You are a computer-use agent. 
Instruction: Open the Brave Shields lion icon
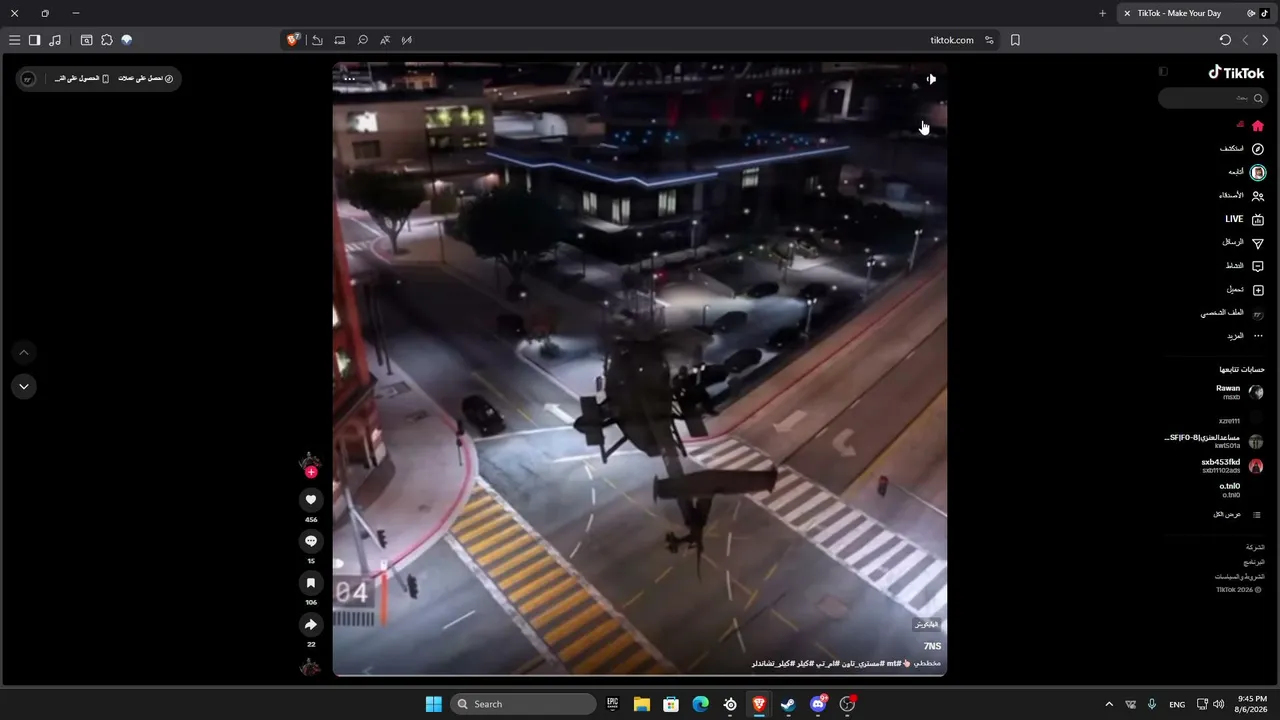click(293, 40)
